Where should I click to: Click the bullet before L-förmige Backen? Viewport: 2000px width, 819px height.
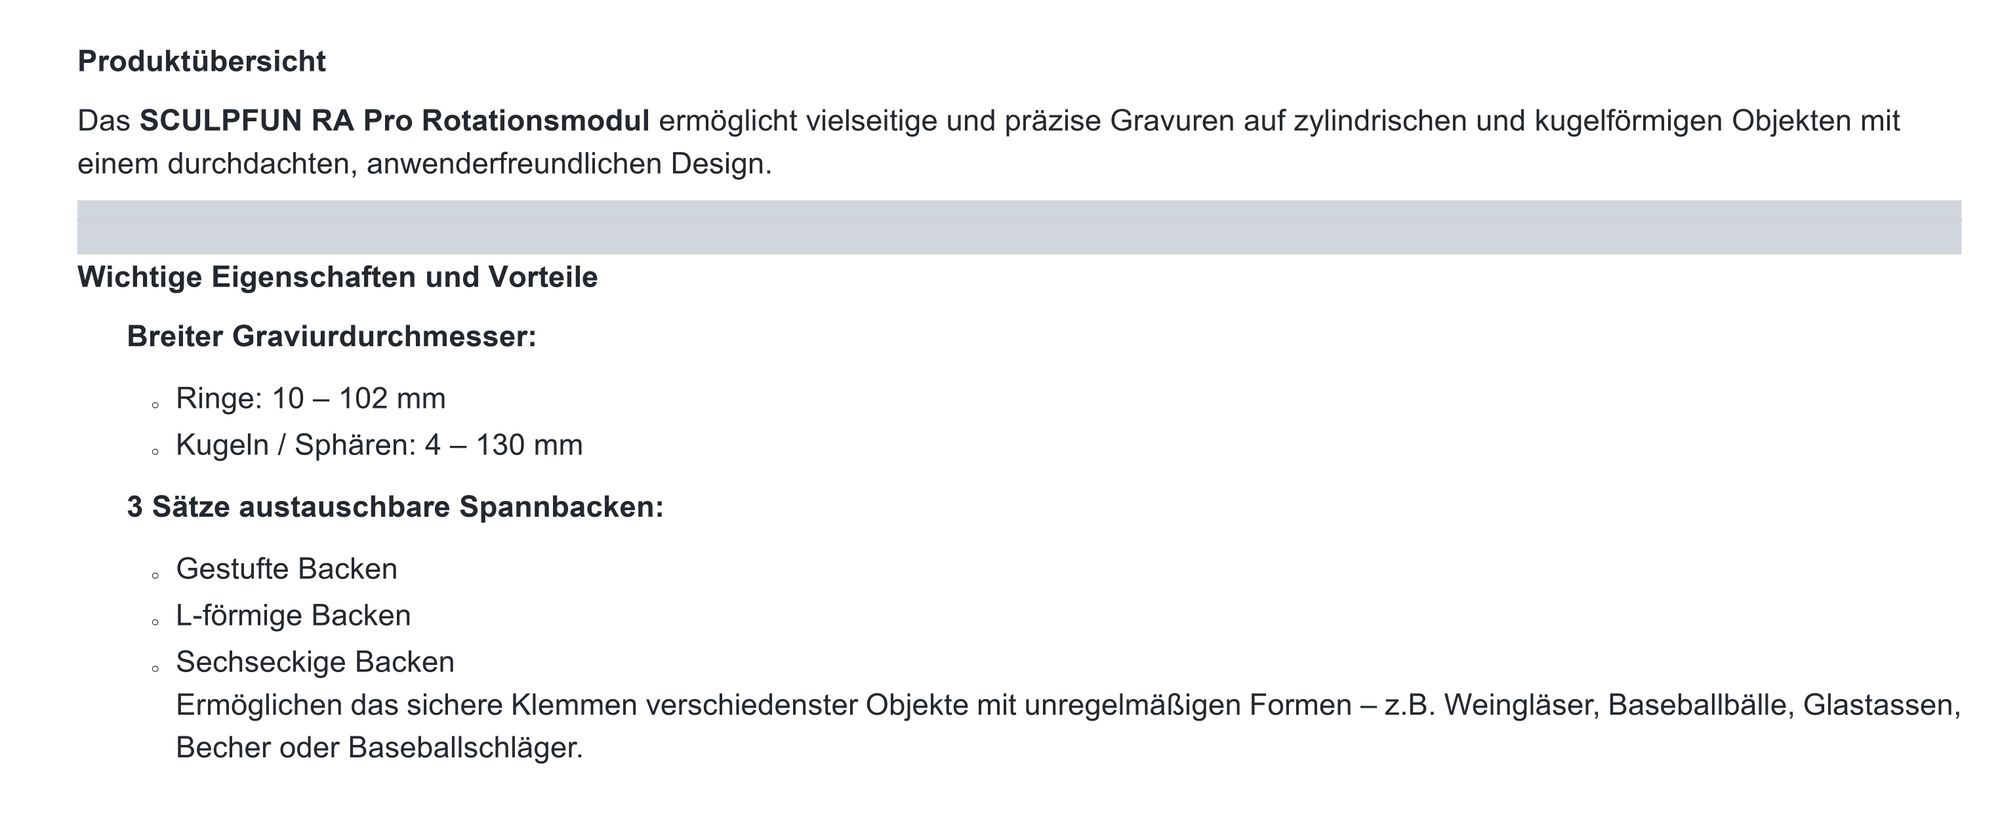coord(155,622)
